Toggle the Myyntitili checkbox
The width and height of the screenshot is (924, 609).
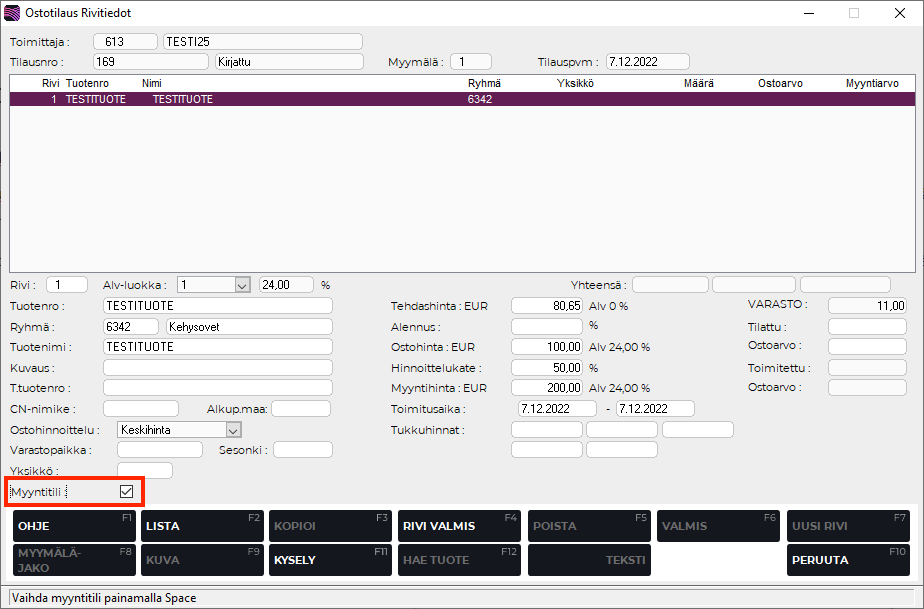[126, 491]
